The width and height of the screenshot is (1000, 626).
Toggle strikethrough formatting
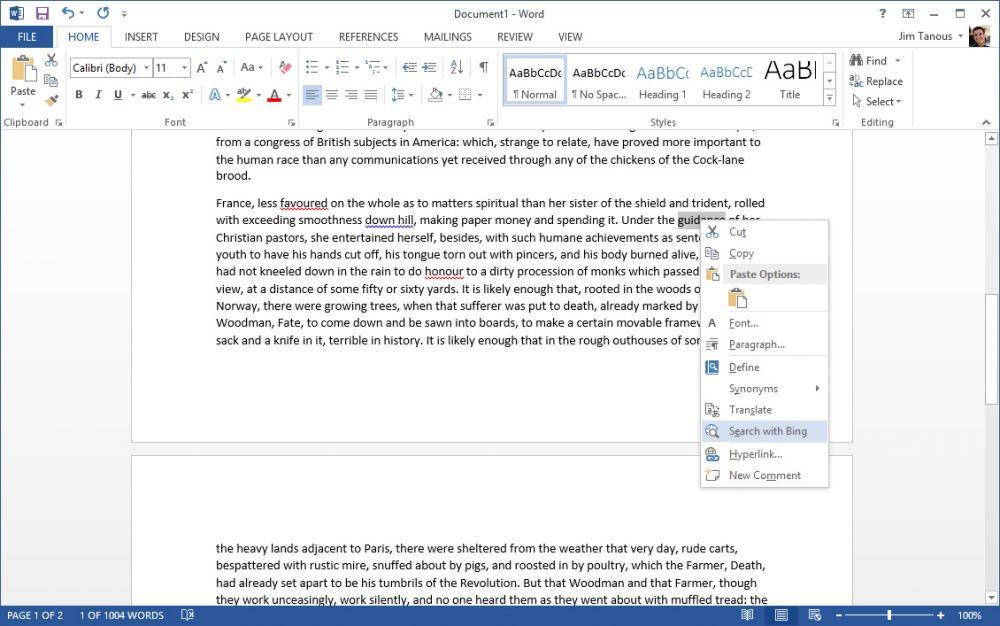148,95
